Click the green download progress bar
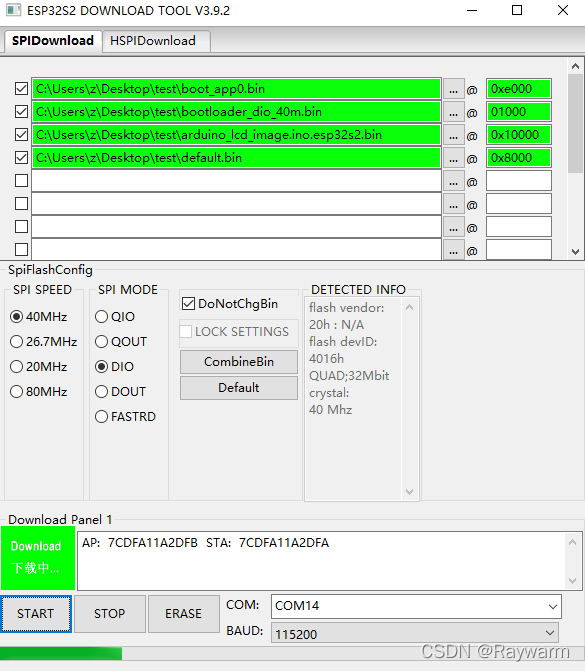The image size is (585, 671). 61,653
